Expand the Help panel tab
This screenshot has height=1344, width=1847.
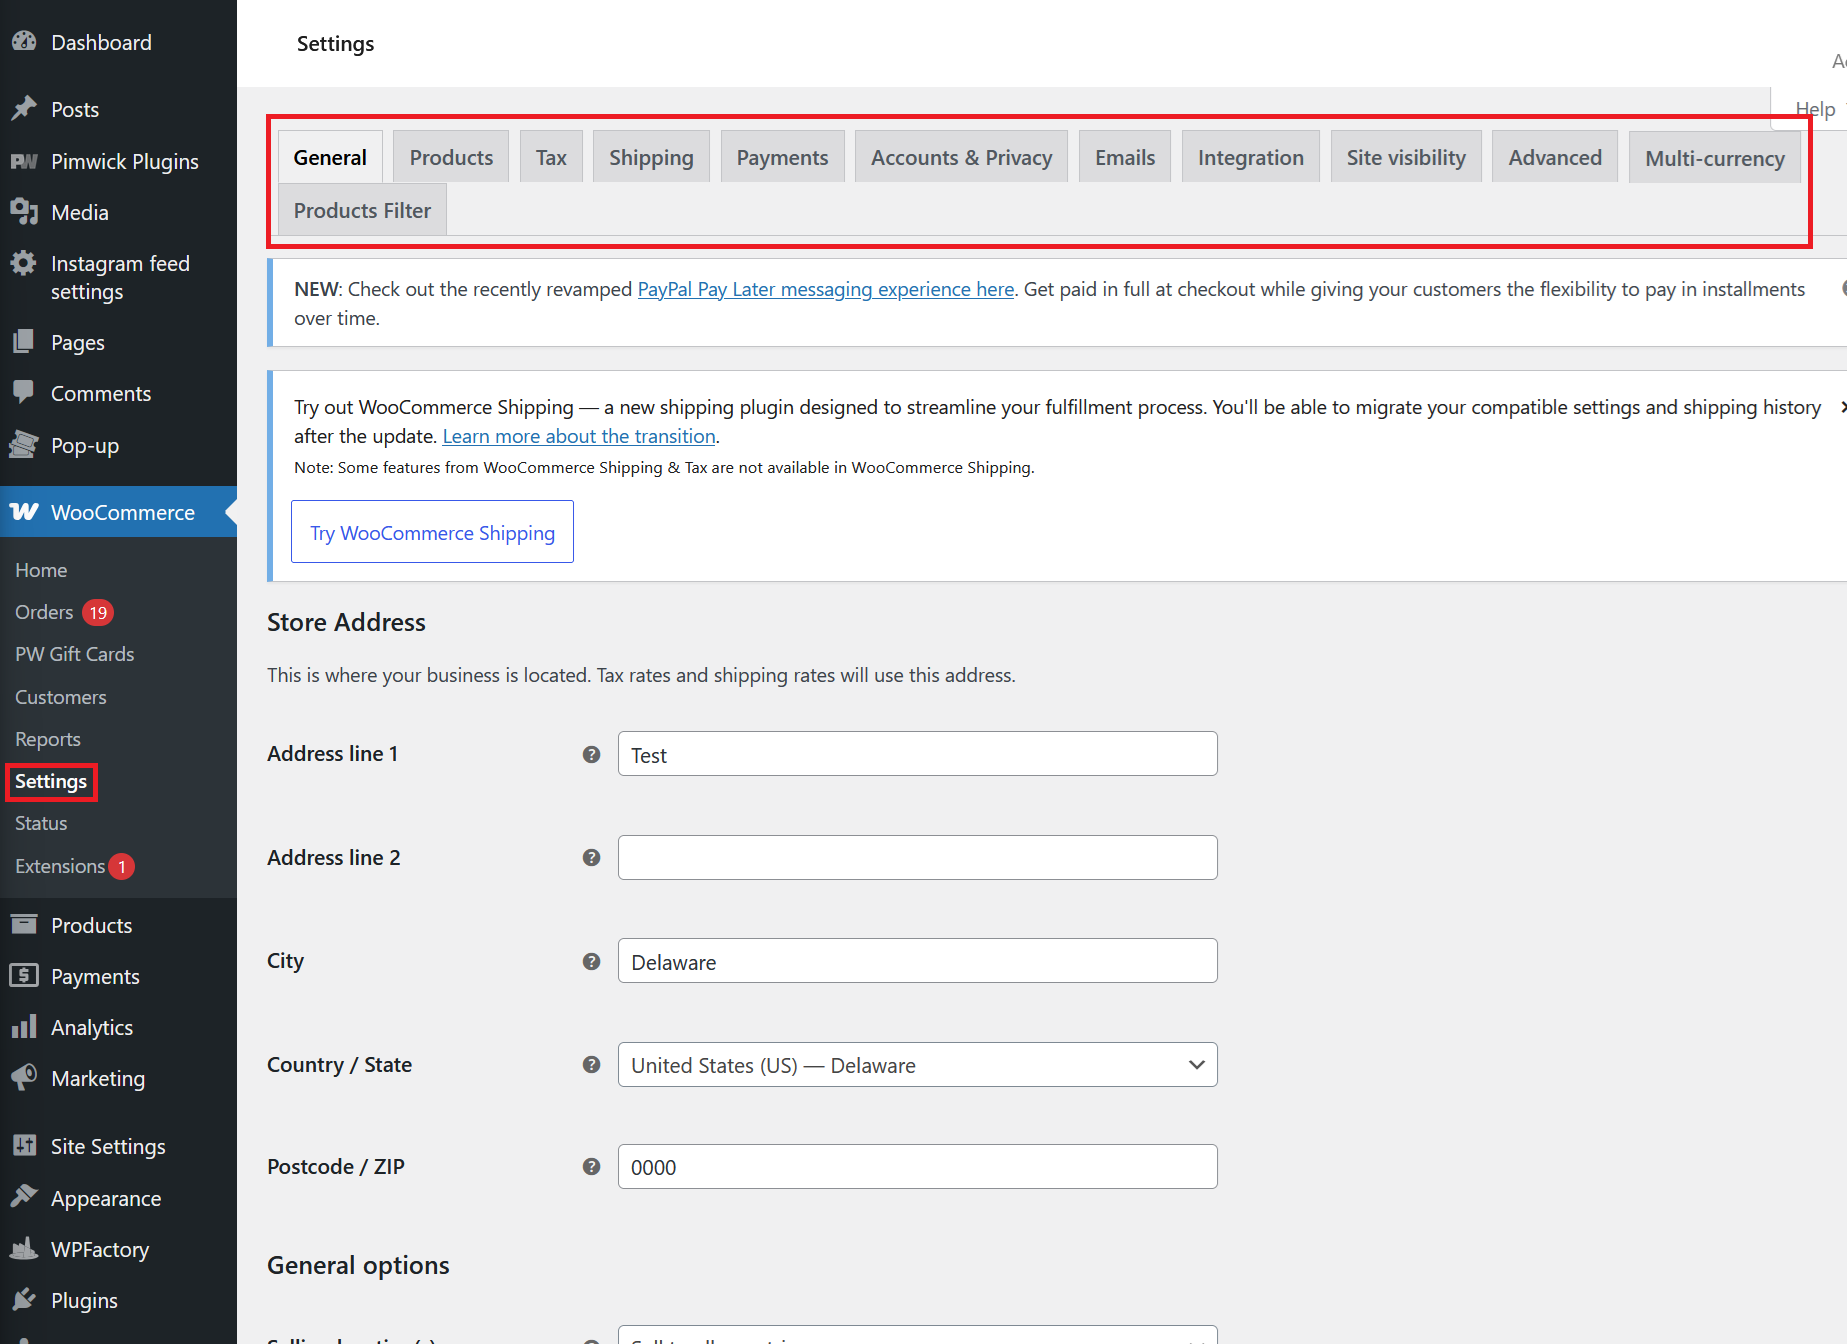(x=1815, y=109)
